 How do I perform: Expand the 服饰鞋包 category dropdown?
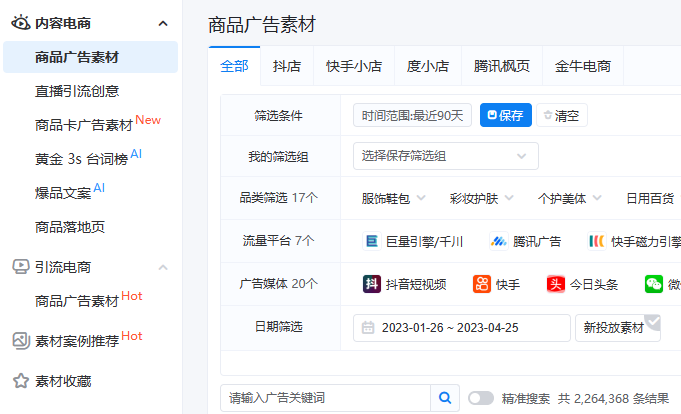393,199
